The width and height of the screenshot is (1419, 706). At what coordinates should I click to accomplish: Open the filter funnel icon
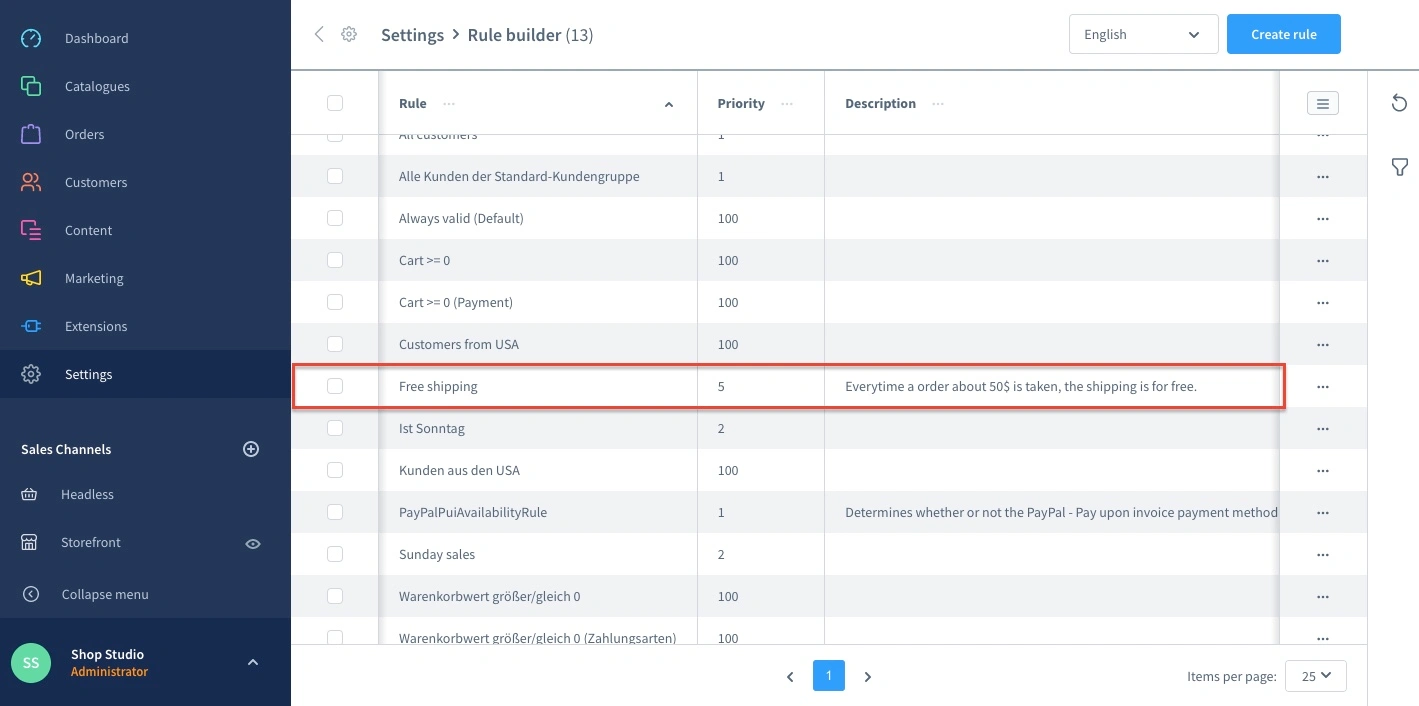click(1400, 167)
